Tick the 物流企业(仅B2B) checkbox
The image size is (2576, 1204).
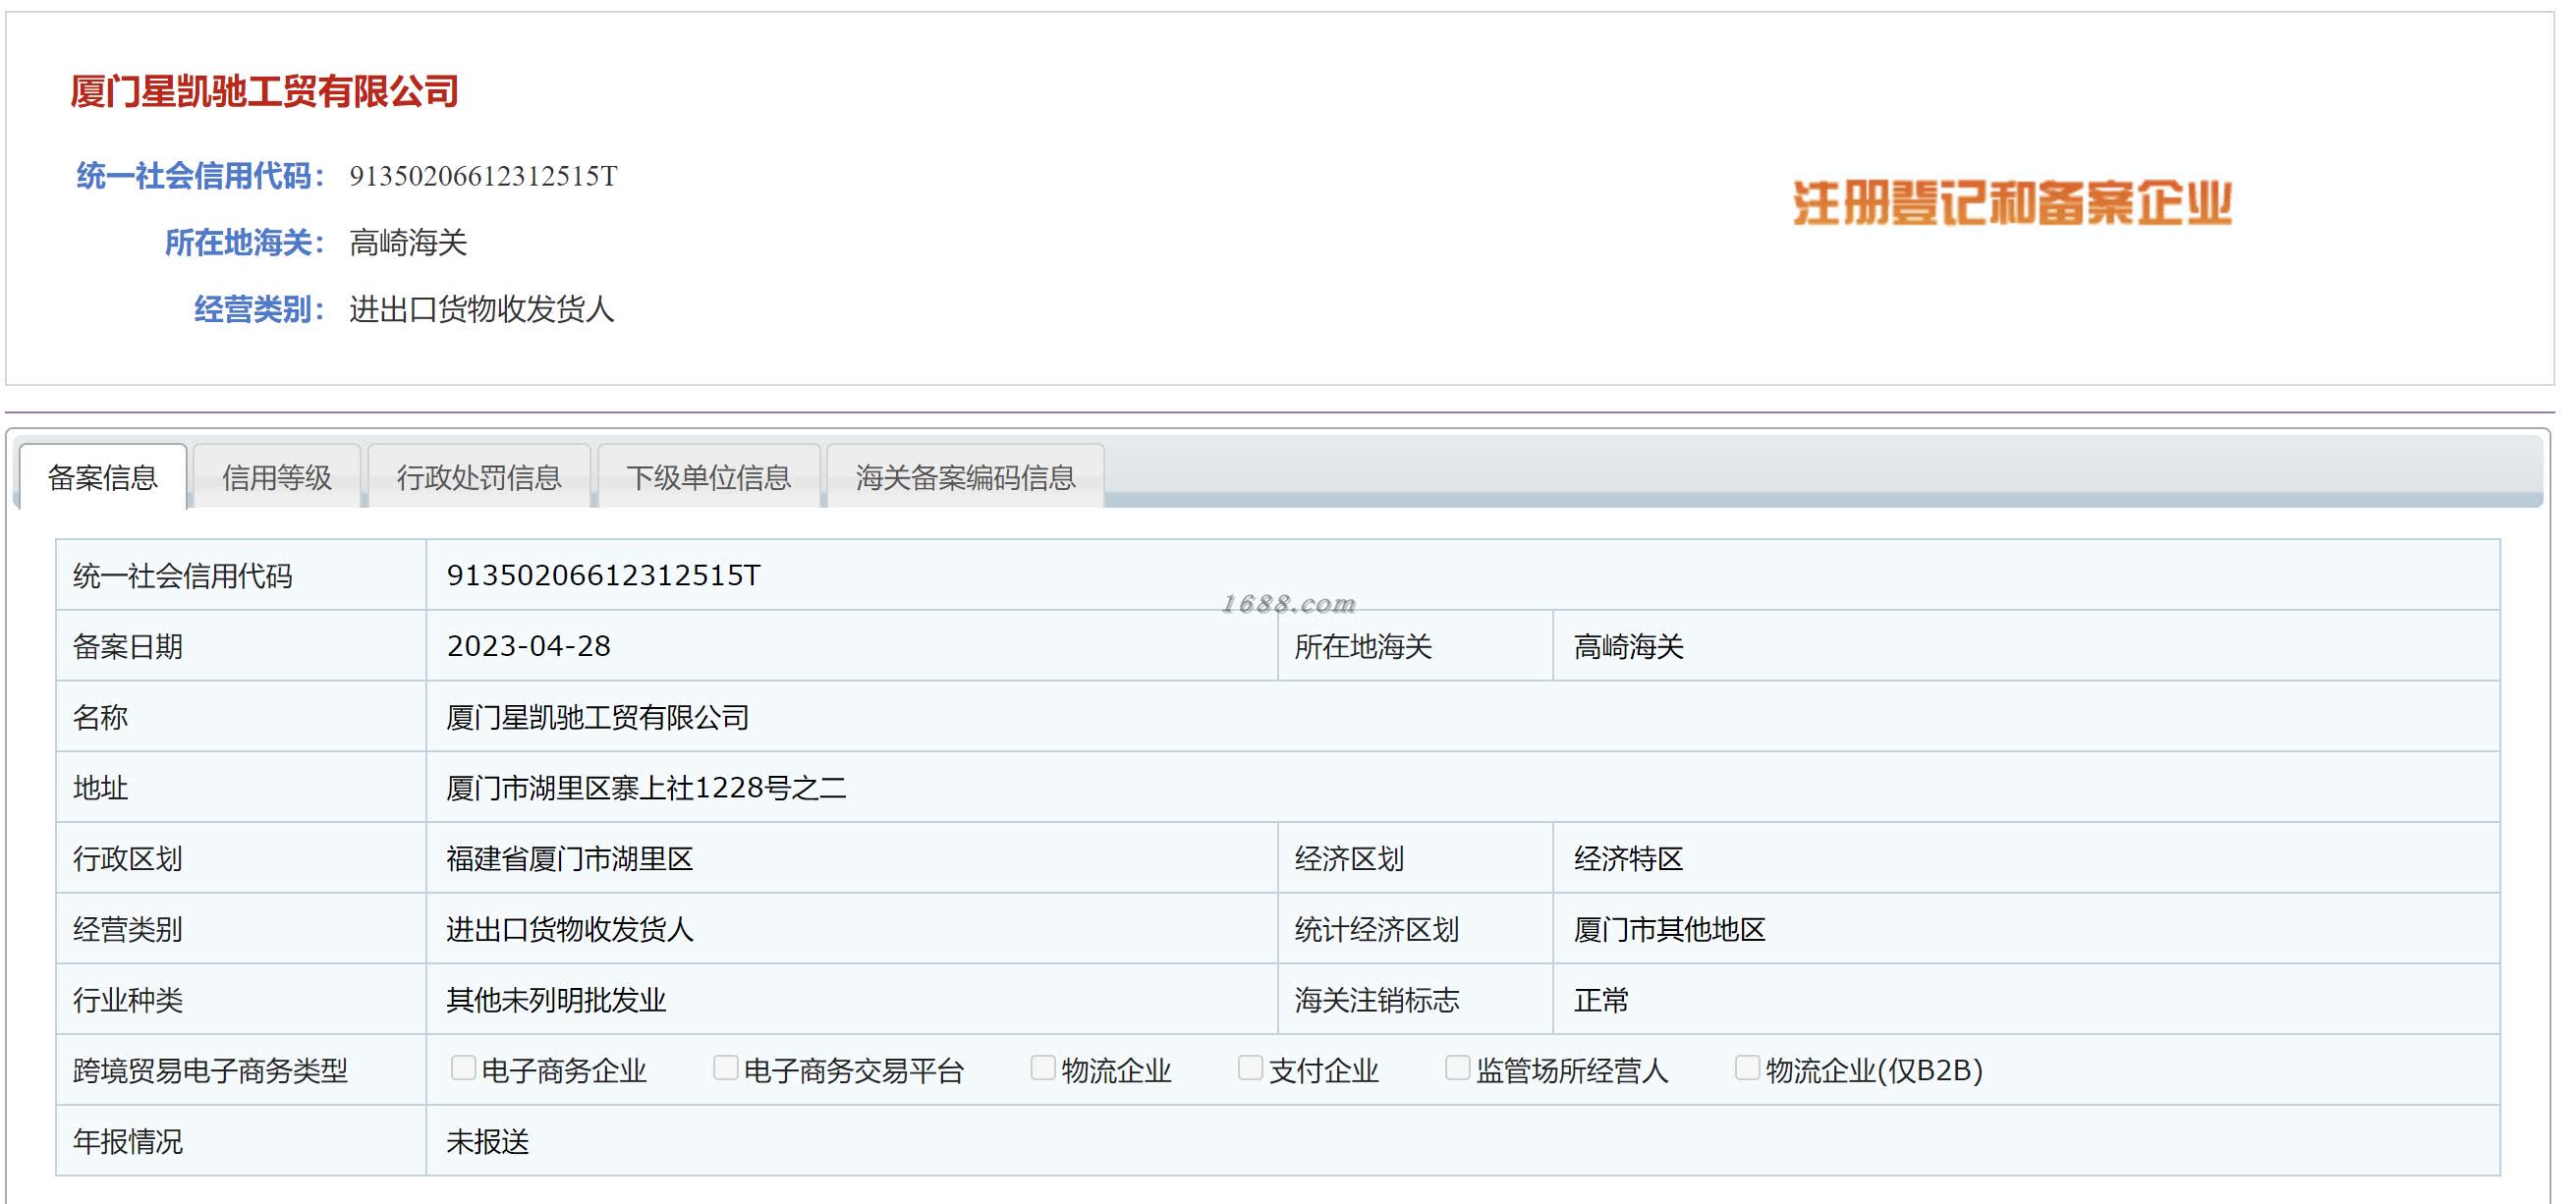(1747, 1068)
